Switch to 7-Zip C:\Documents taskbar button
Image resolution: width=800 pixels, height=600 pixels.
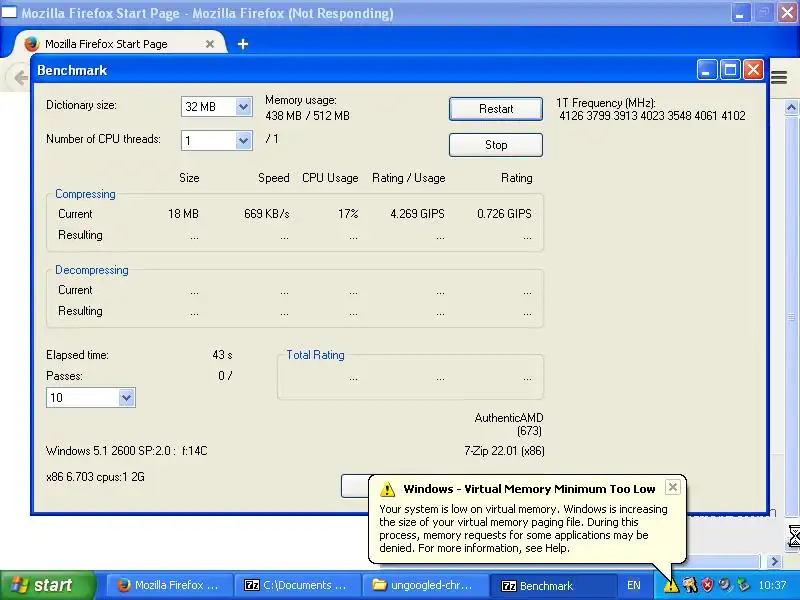tap(297, 585)
